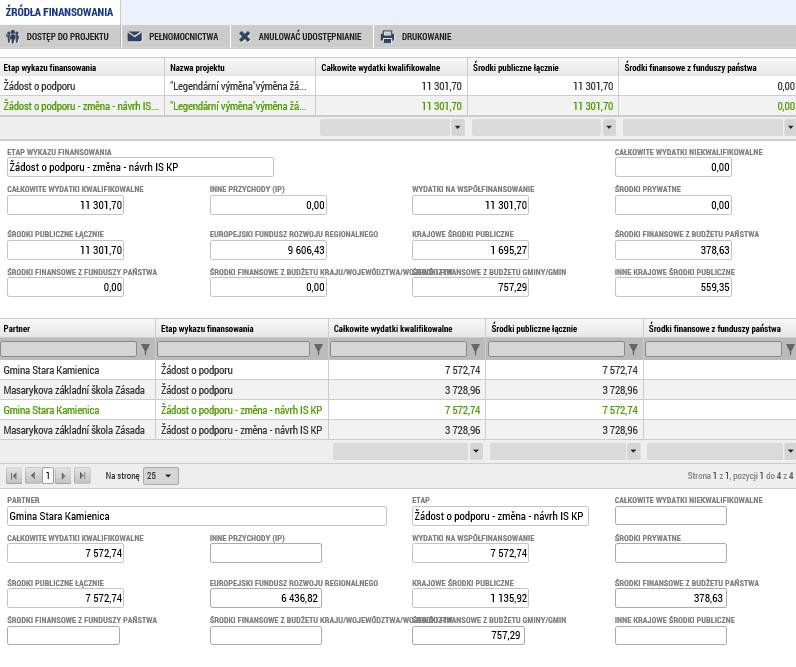Sort by Partner column header

[77, 328]
